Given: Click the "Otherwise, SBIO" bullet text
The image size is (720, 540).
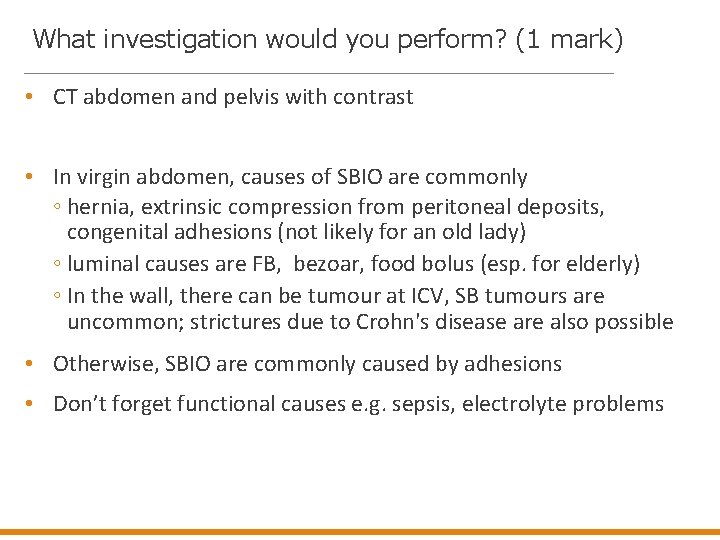Looking at the screenshot, I should pyautogui.click(x=307, y=364).
